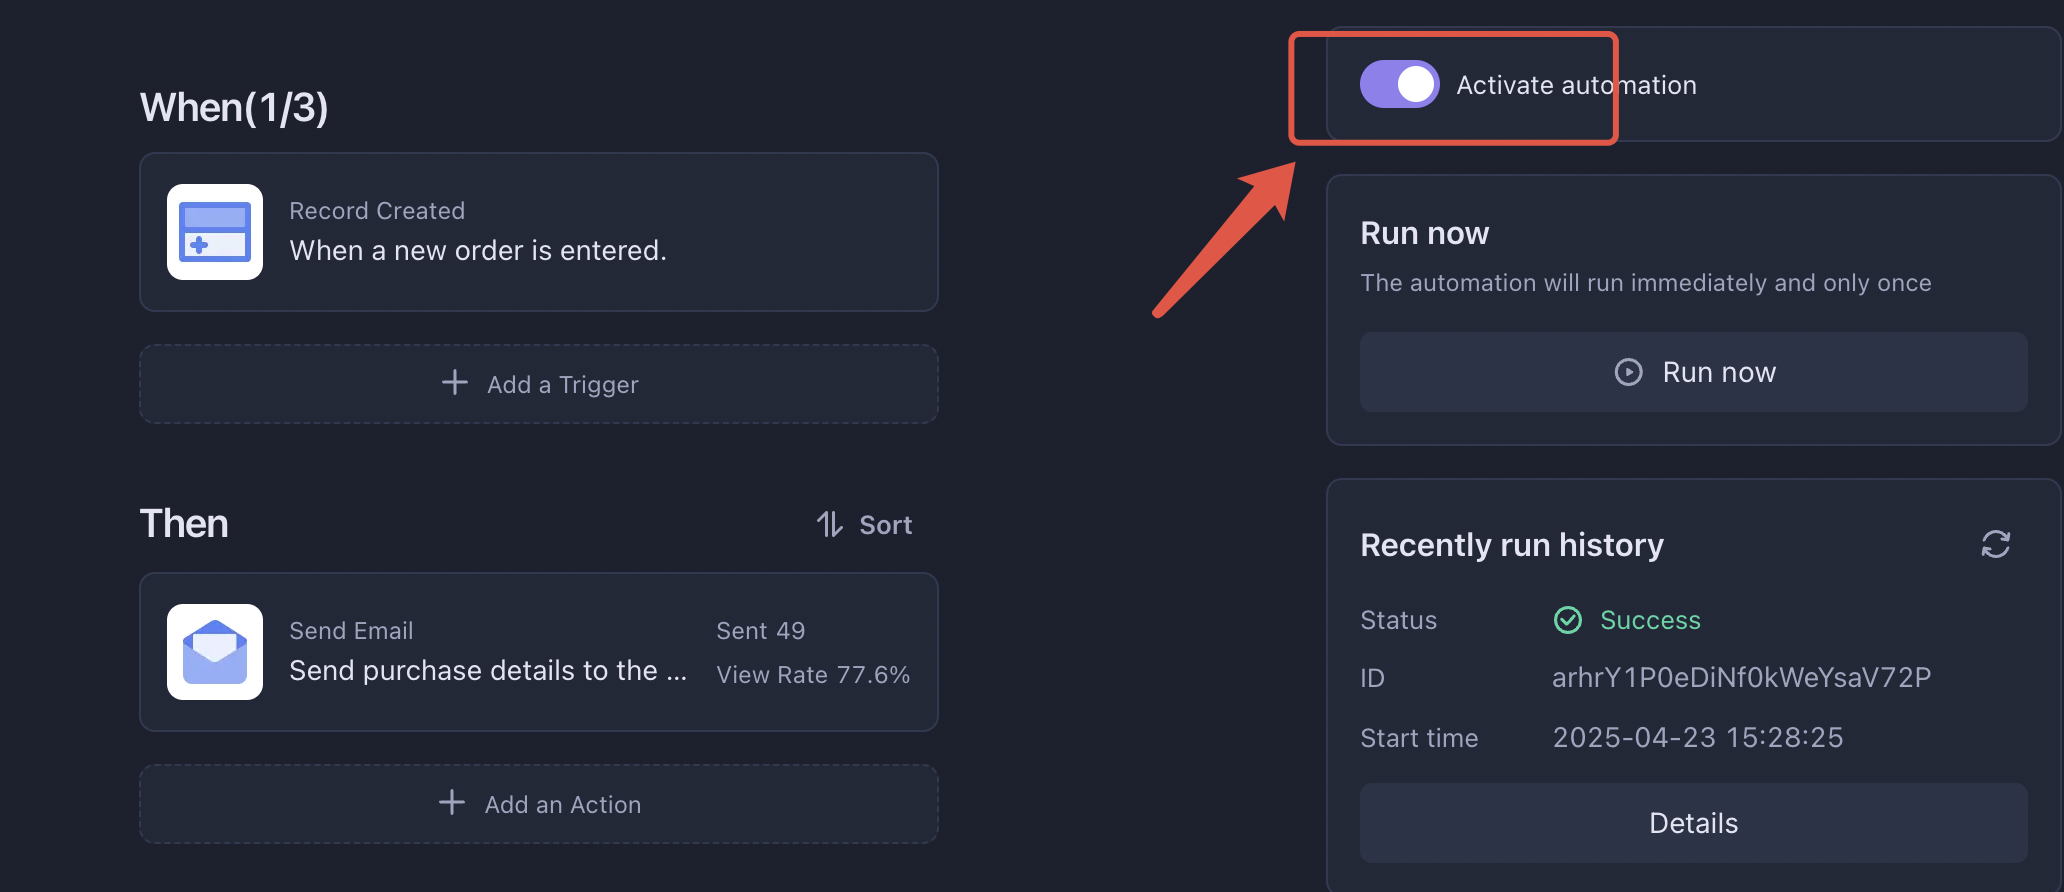Toggle the Activate automation switch
The width and height of the screenshot is (2064, 892).
coord(1399,84)
